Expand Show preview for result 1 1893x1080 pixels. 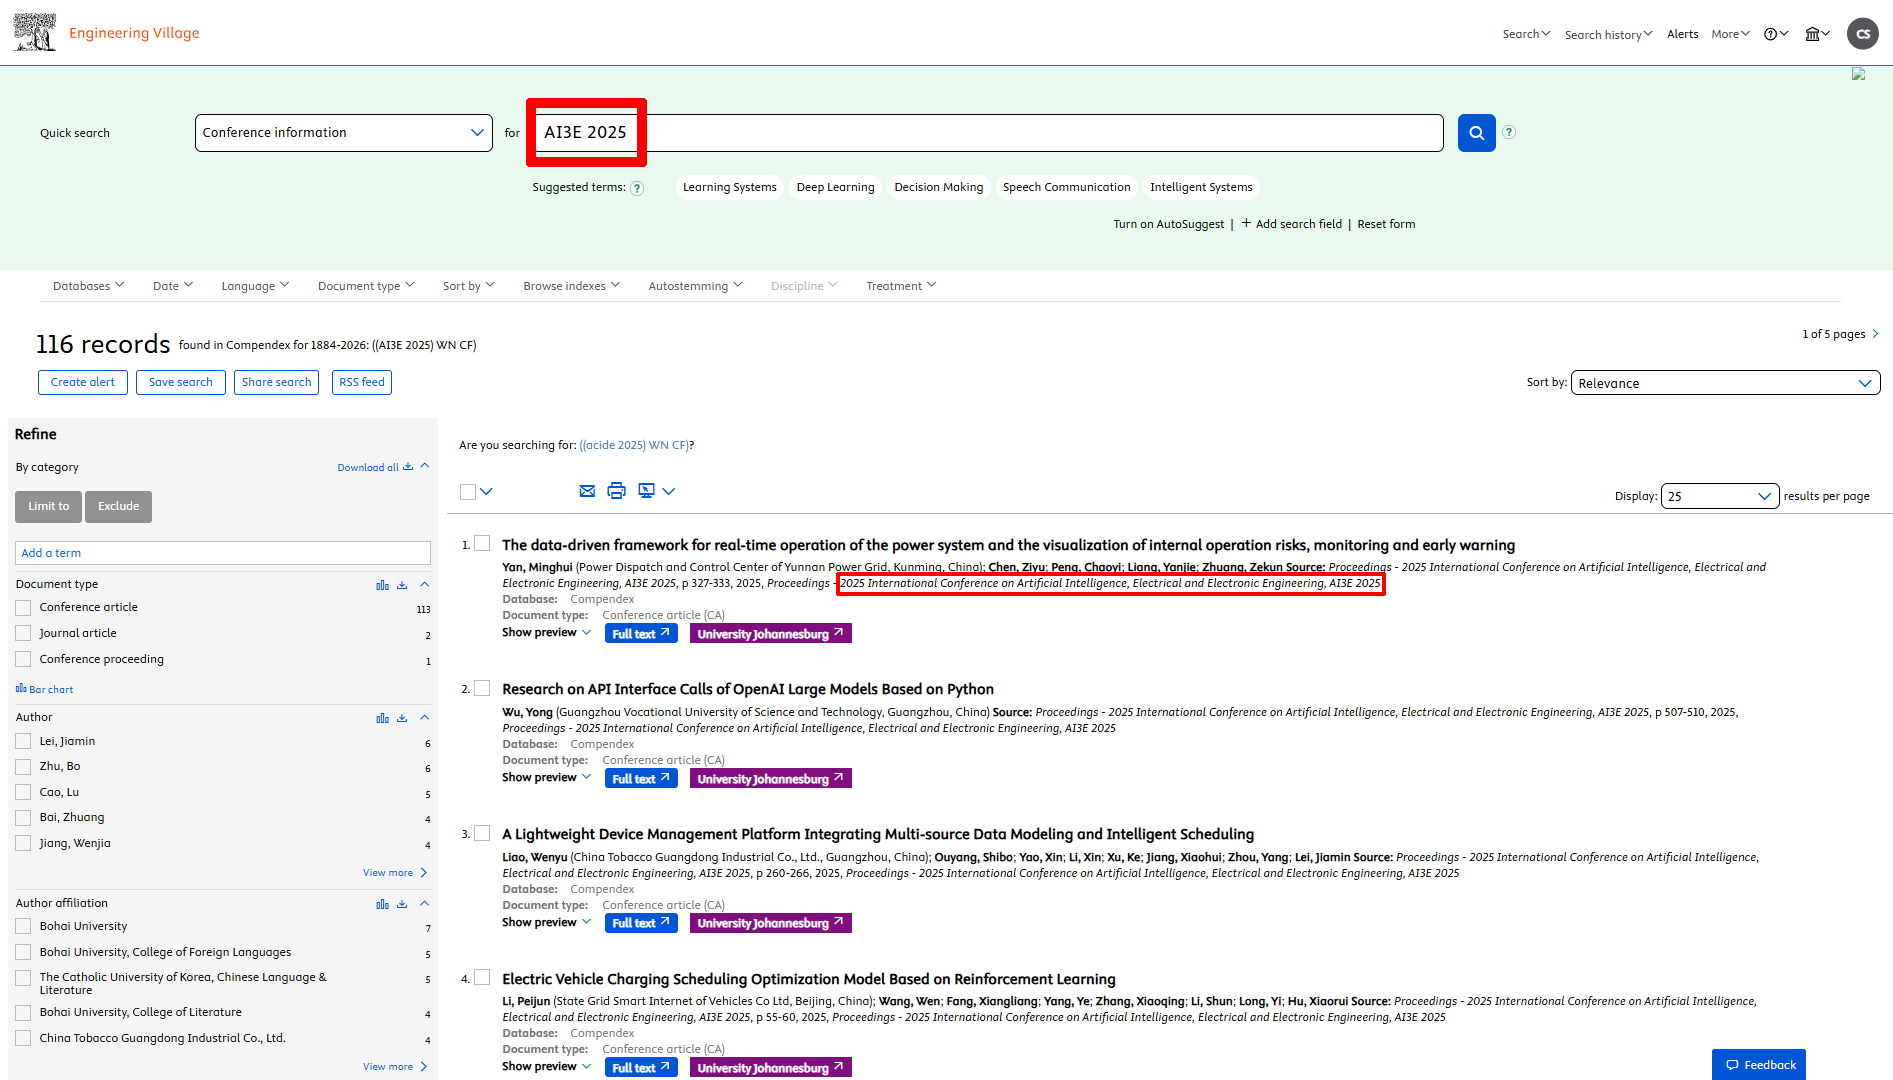[546, 633]
